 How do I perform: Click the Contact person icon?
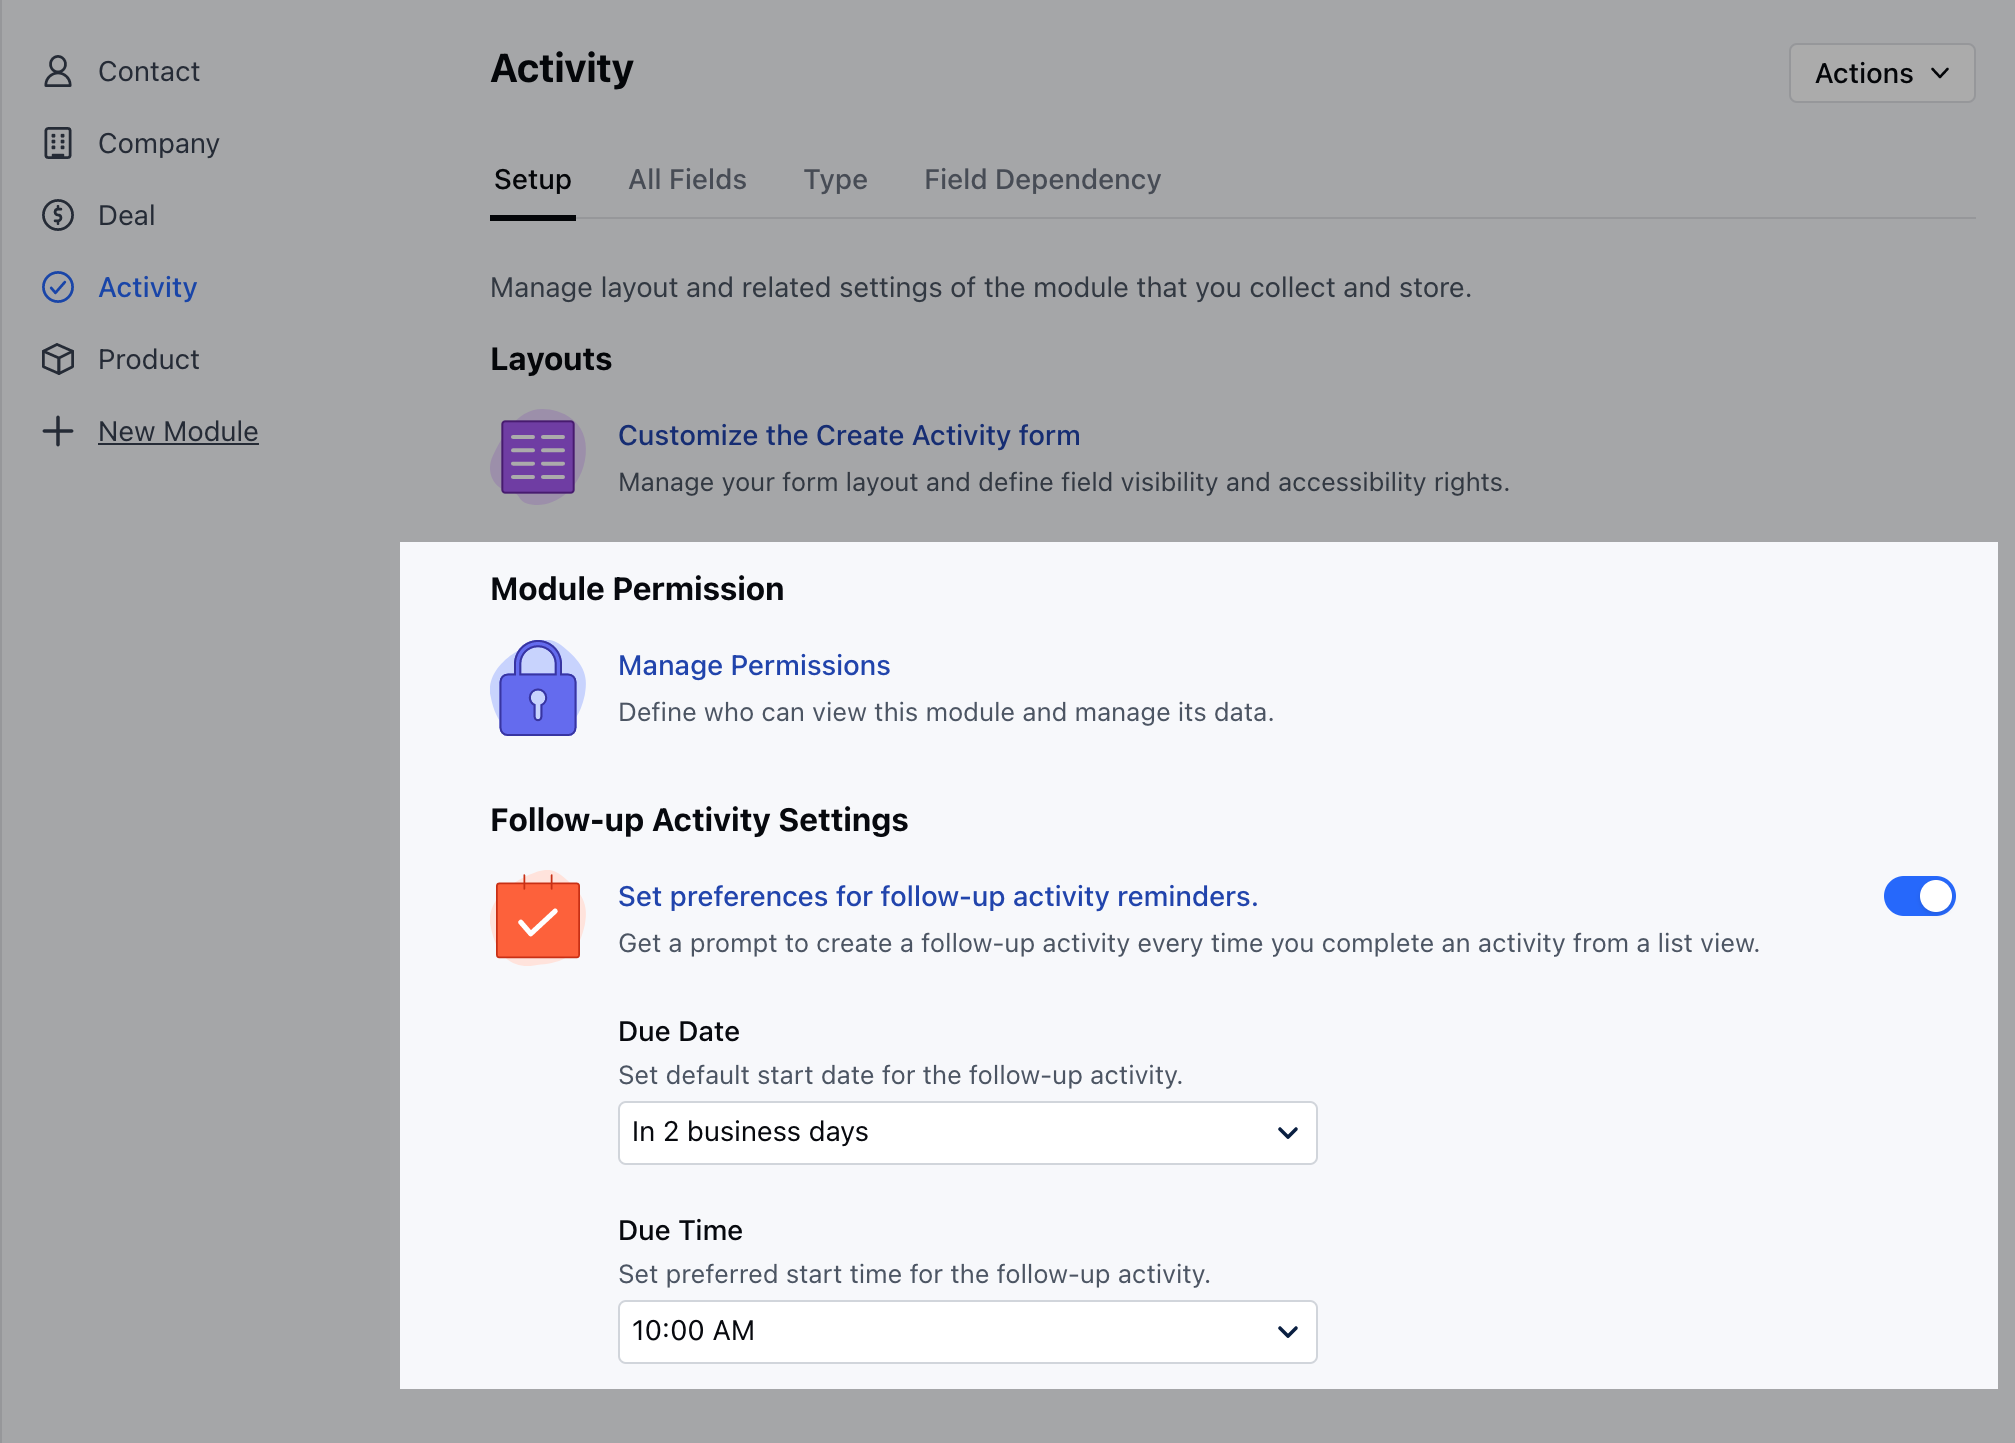tap(58, 71)
